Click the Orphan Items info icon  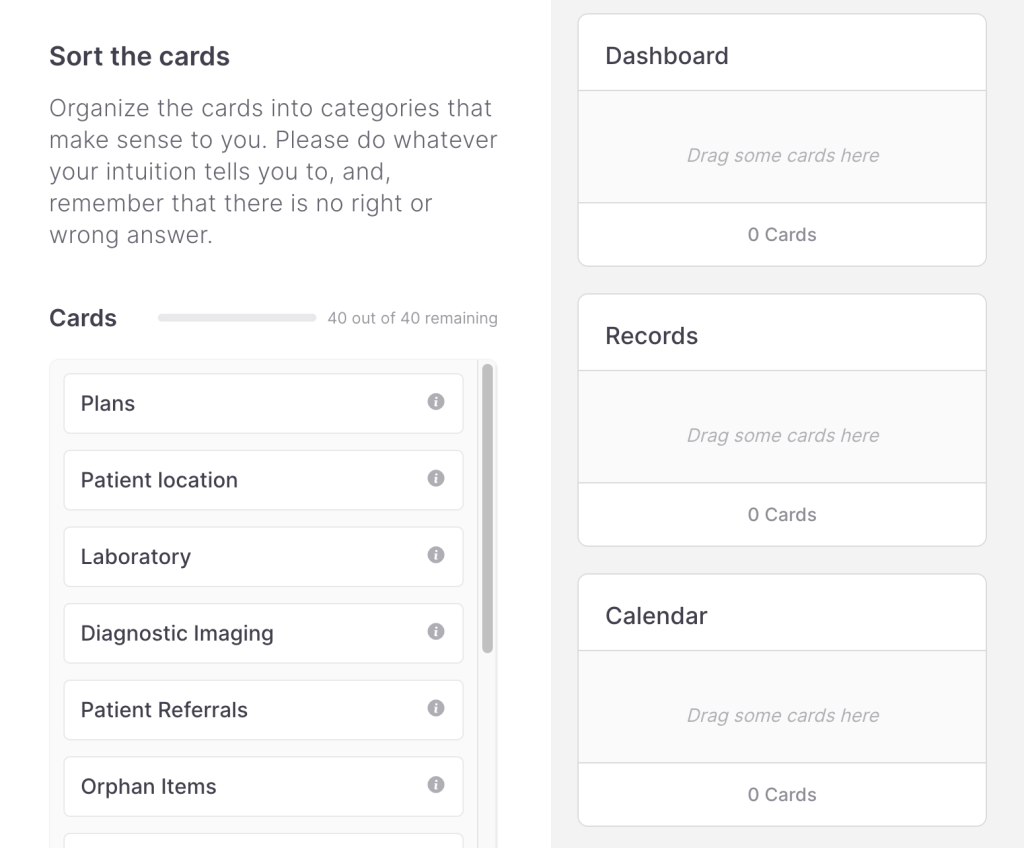(436, 785)
